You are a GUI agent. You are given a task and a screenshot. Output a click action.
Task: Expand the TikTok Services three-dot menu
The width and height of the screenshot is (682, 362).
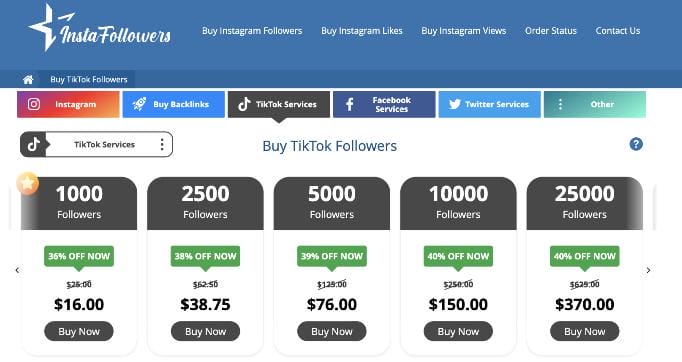(x=162, y=144)
